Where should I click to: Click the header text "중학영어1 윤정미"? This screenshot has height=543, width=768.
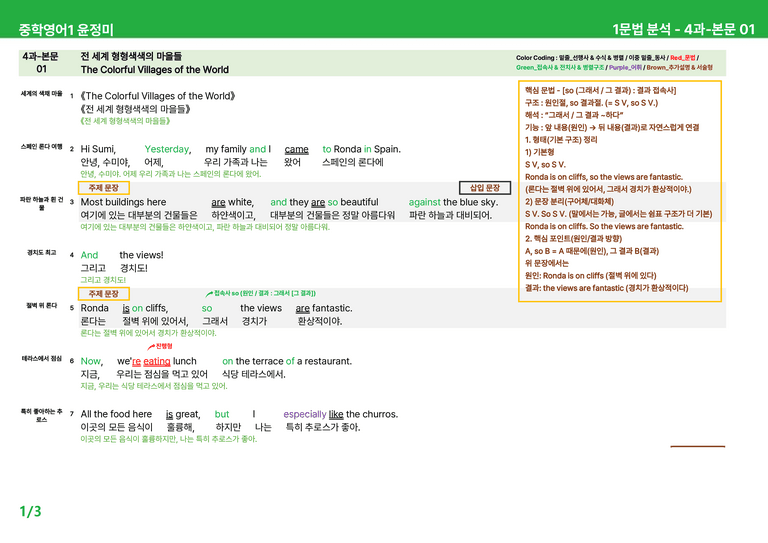(66, 29)
